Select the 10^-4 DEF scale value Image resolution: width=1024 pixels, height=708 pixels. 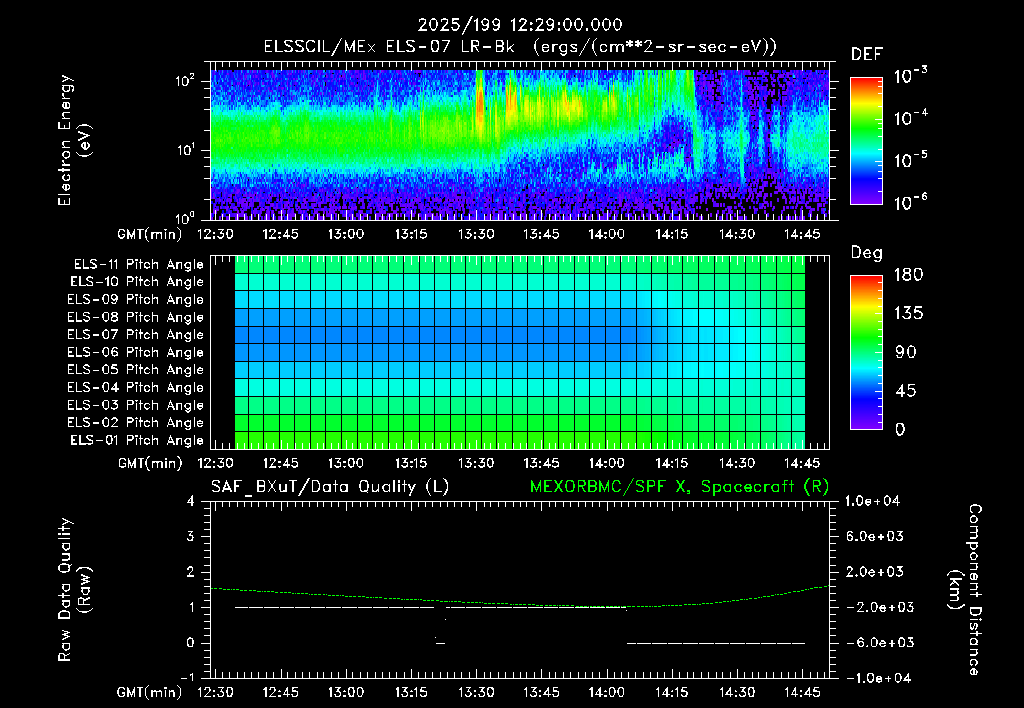(910, 118)
